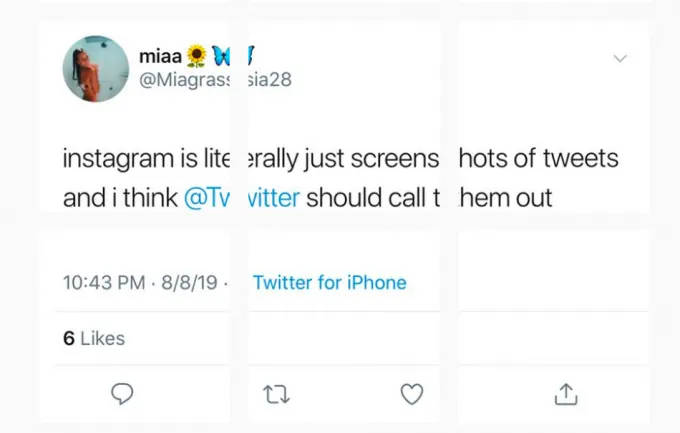This screenshot has width=680, height=433.
Task: Click the sunflower emoji beside miaa
Action: tap(198, 57)
